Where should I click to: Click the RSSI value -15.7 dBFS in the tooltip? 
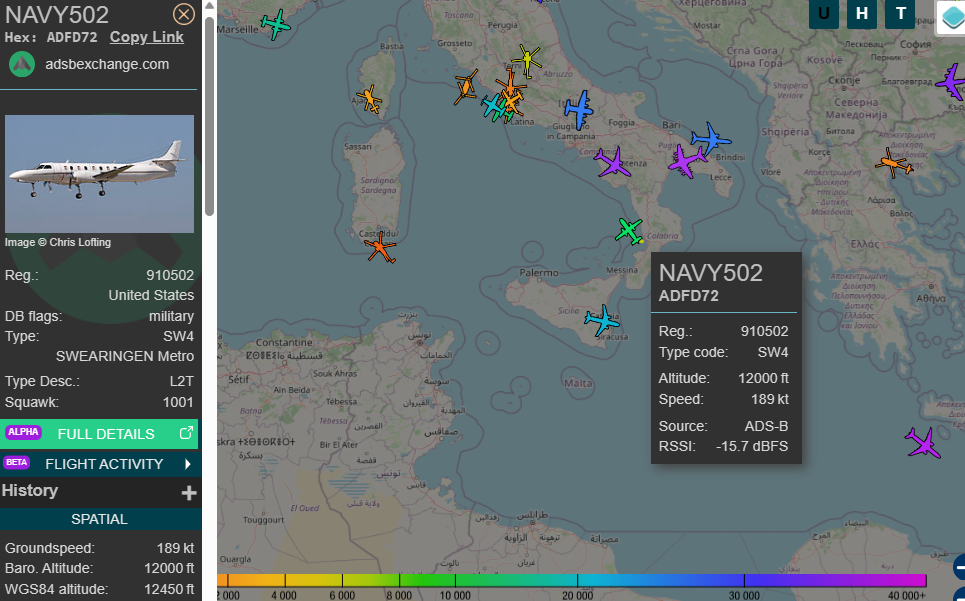752,446
